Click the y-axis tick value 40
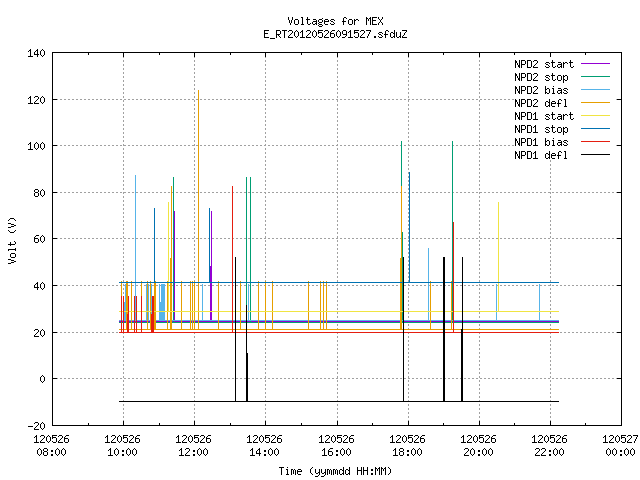This screenshot has height=480, width=640. point(39,286)
